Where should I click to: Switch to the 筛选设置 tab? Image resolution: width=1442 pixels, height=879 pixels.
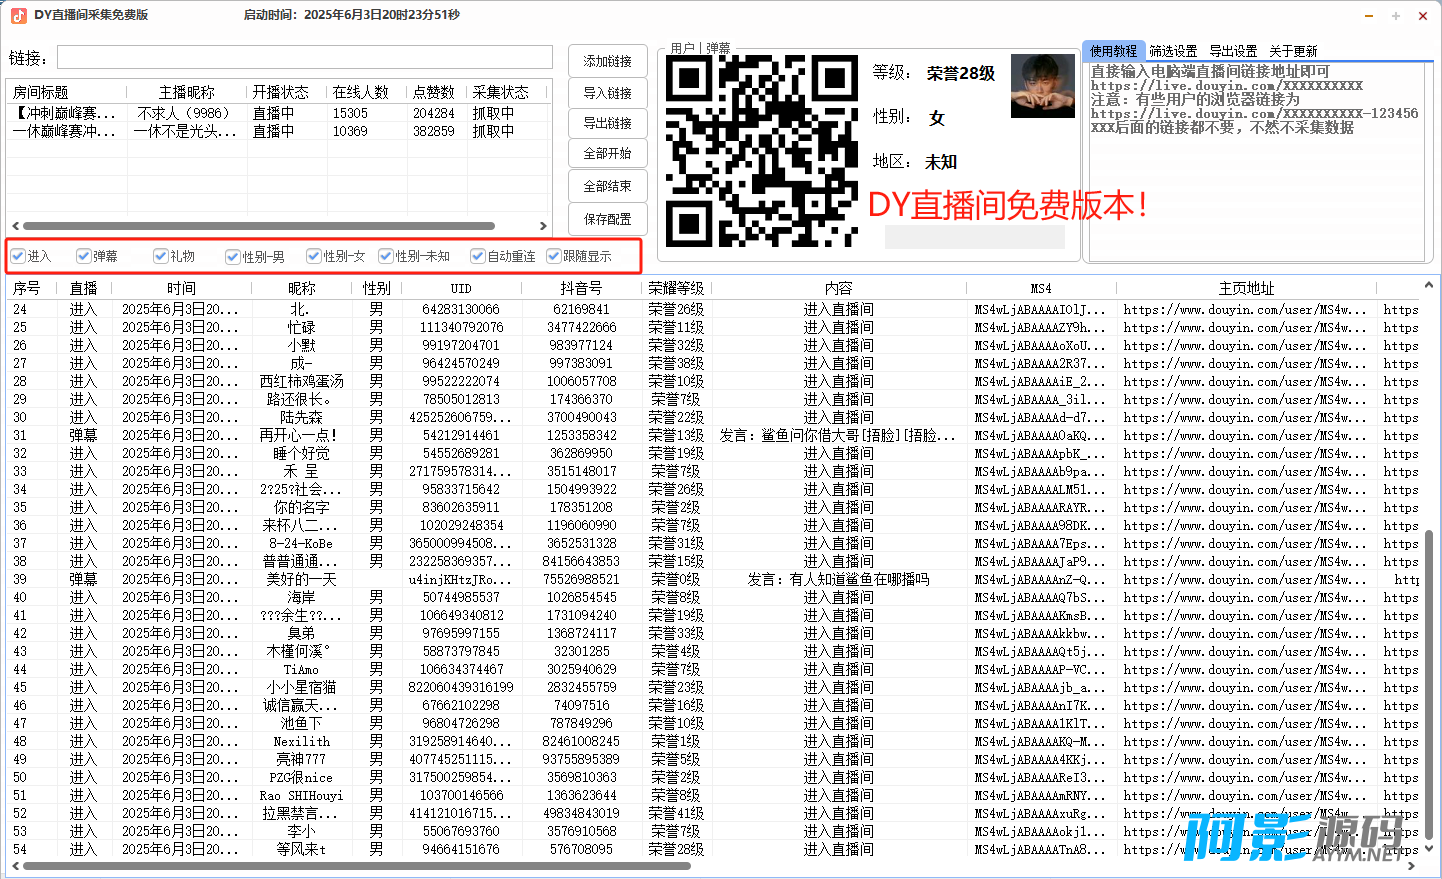tap(1173, 51)
